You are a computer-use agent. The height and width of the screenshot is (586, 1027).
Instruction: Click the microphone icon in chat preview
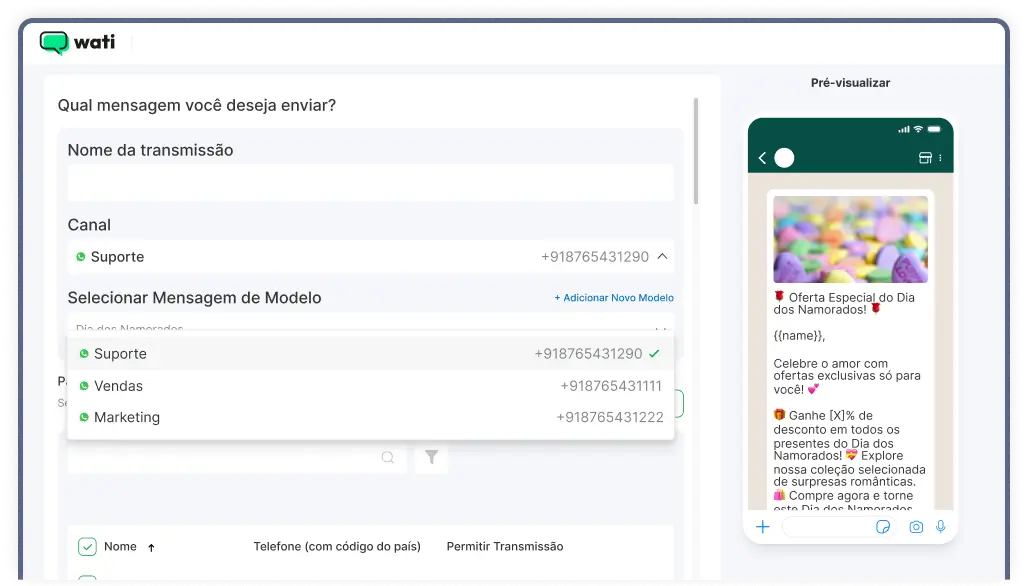click(x=940, y=527)
